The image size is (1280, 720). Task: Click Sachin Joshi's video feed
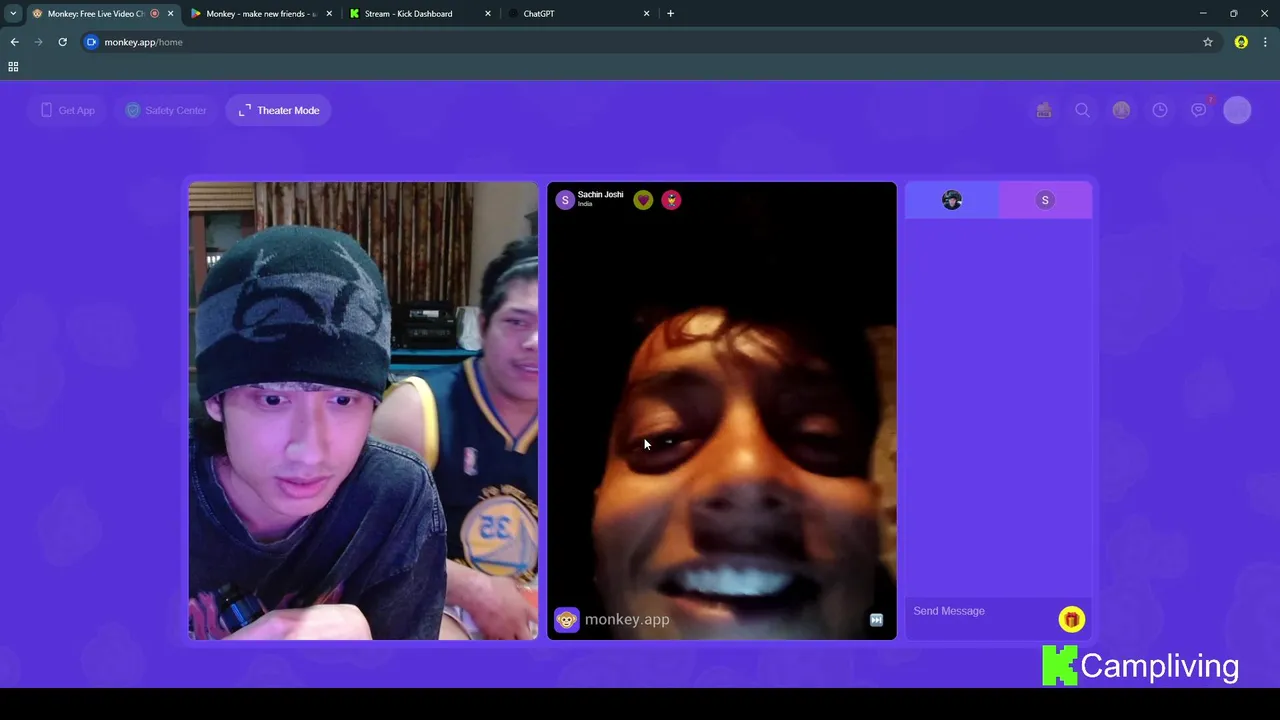[x=722, y=411]
